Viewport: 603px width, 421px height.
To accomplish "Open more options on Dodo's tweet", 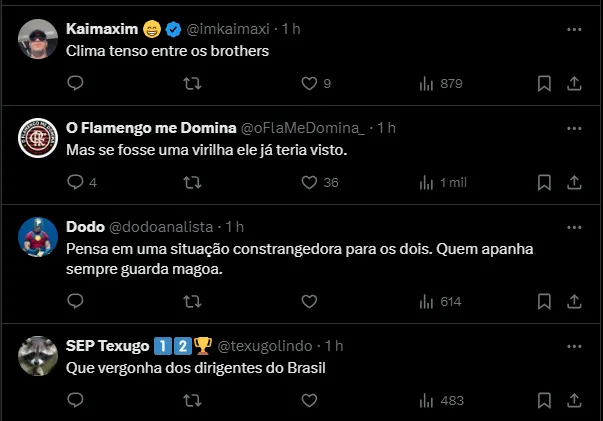I will (x=574, y=227).
